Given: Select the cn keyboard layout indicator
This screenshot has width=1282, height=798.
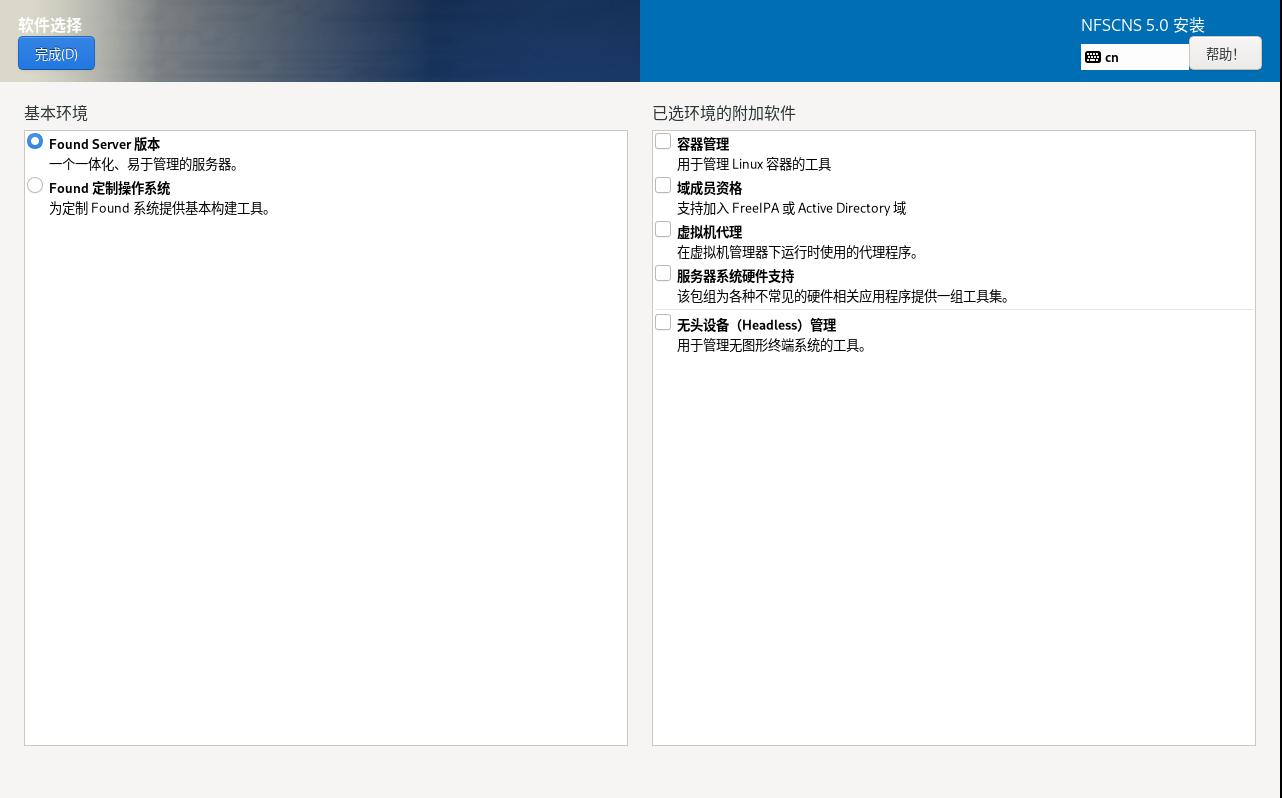Looking at the screenshot, I should [1135, 57].
